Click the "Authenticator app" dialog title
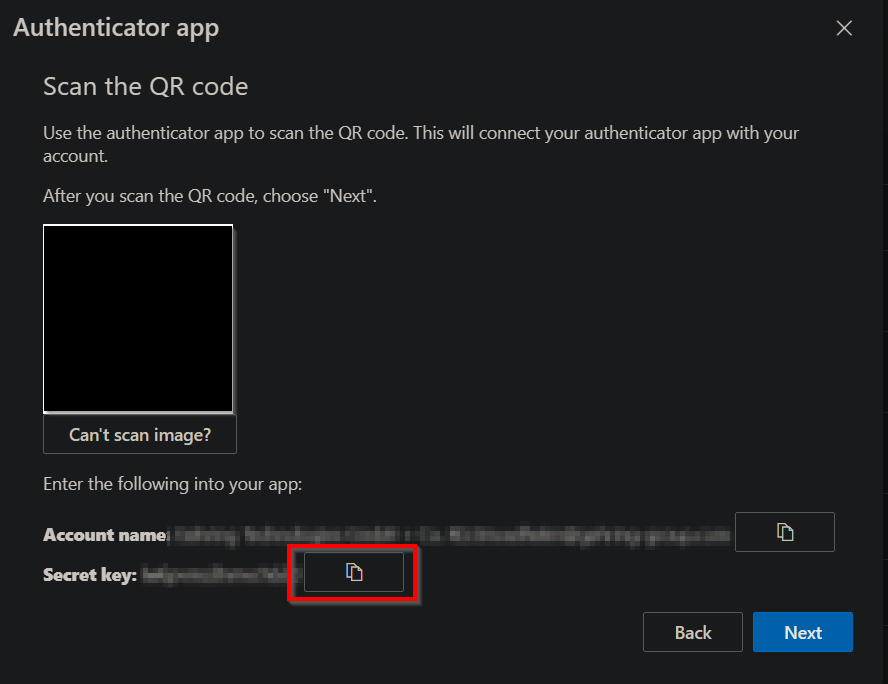The height and width of the screenshot is (684, 888). [116, 28]
